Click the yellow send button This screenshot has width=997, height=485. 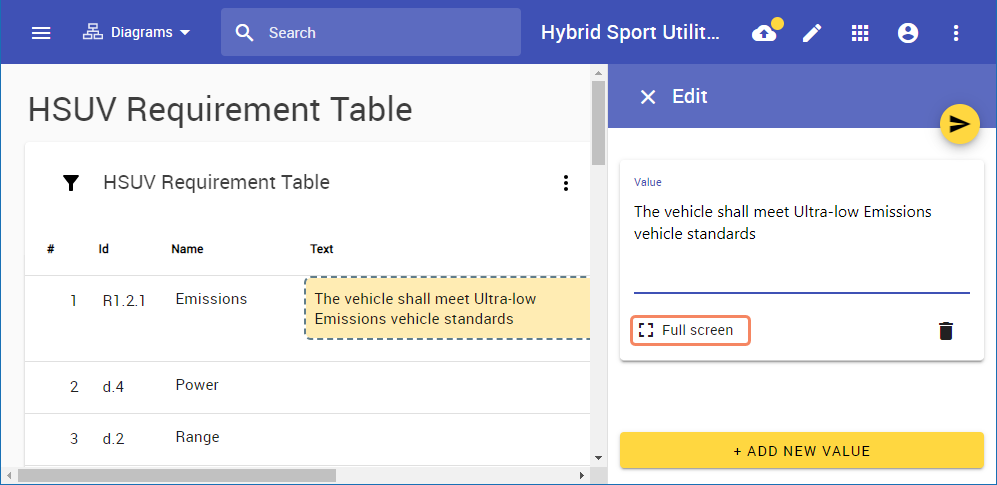959,124
